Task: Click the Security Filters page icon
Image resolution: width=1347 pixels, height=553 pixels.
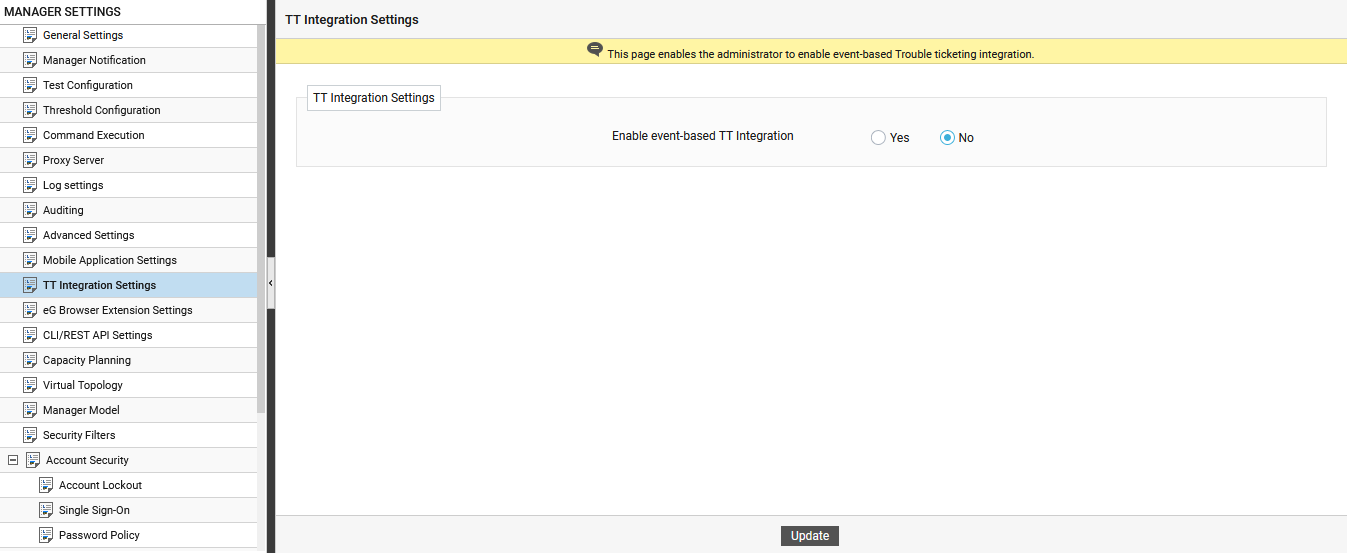Action: (x=30, y=435)
